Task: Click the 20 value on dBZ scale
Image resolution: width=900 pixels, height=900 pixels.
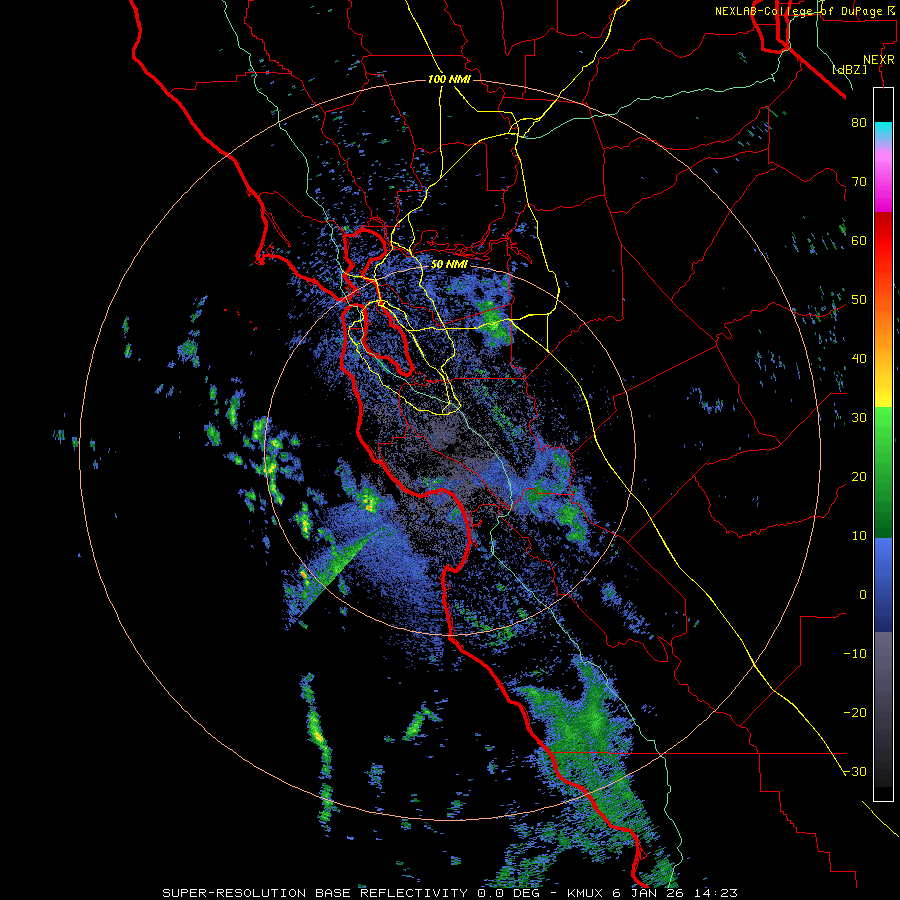Action: tap(859, 477)
